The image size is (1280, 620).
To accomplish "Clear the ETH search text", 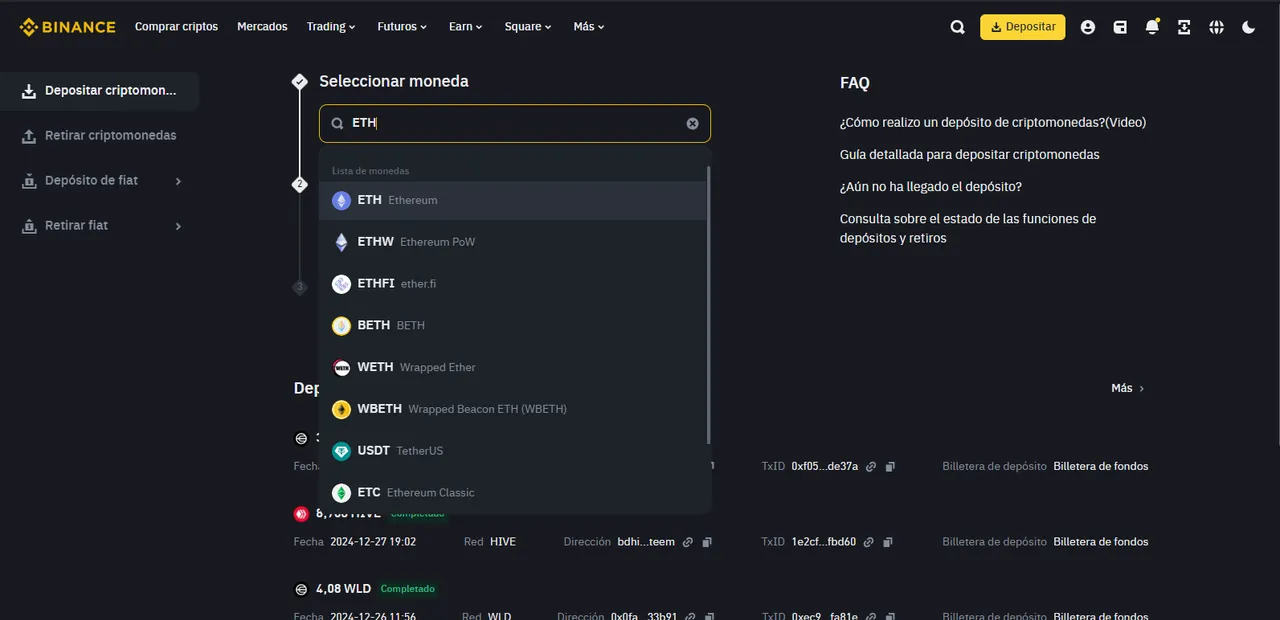I will (x=692, y=123).
